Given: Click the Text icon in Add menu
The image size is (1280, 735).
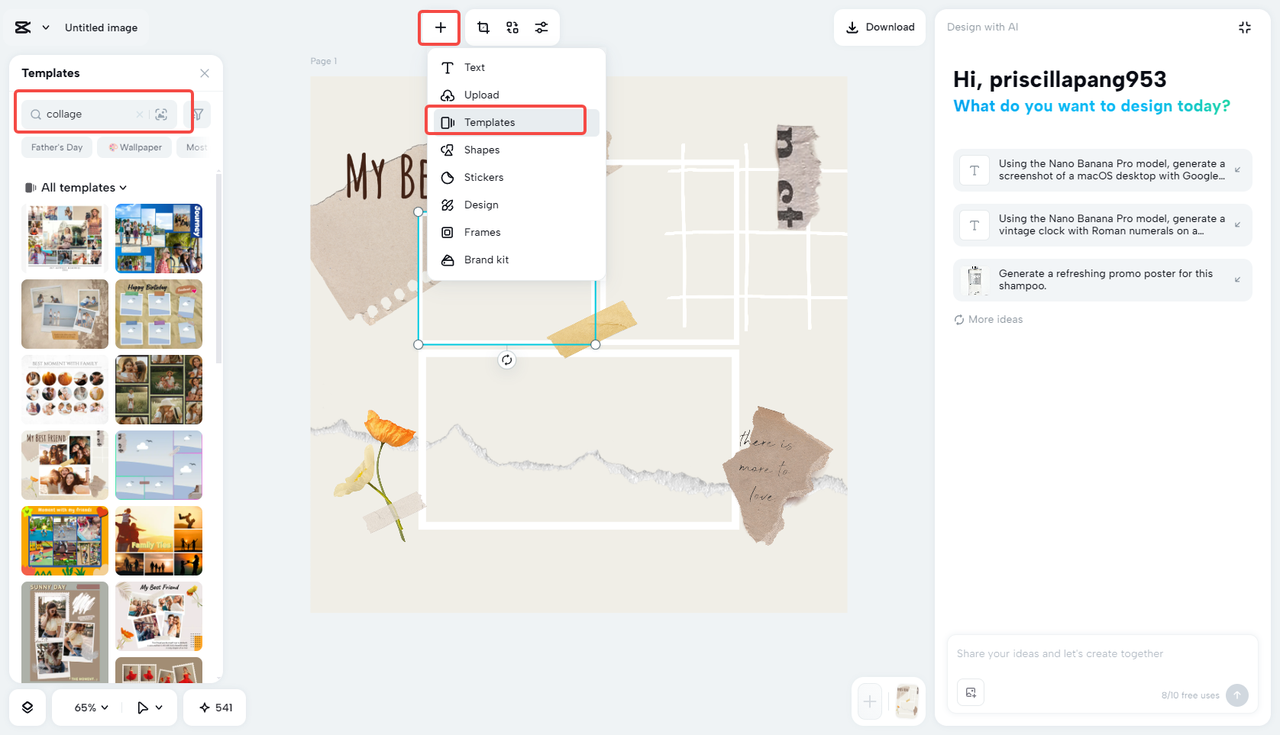Looking at the screenshot, I should (448, 68).
